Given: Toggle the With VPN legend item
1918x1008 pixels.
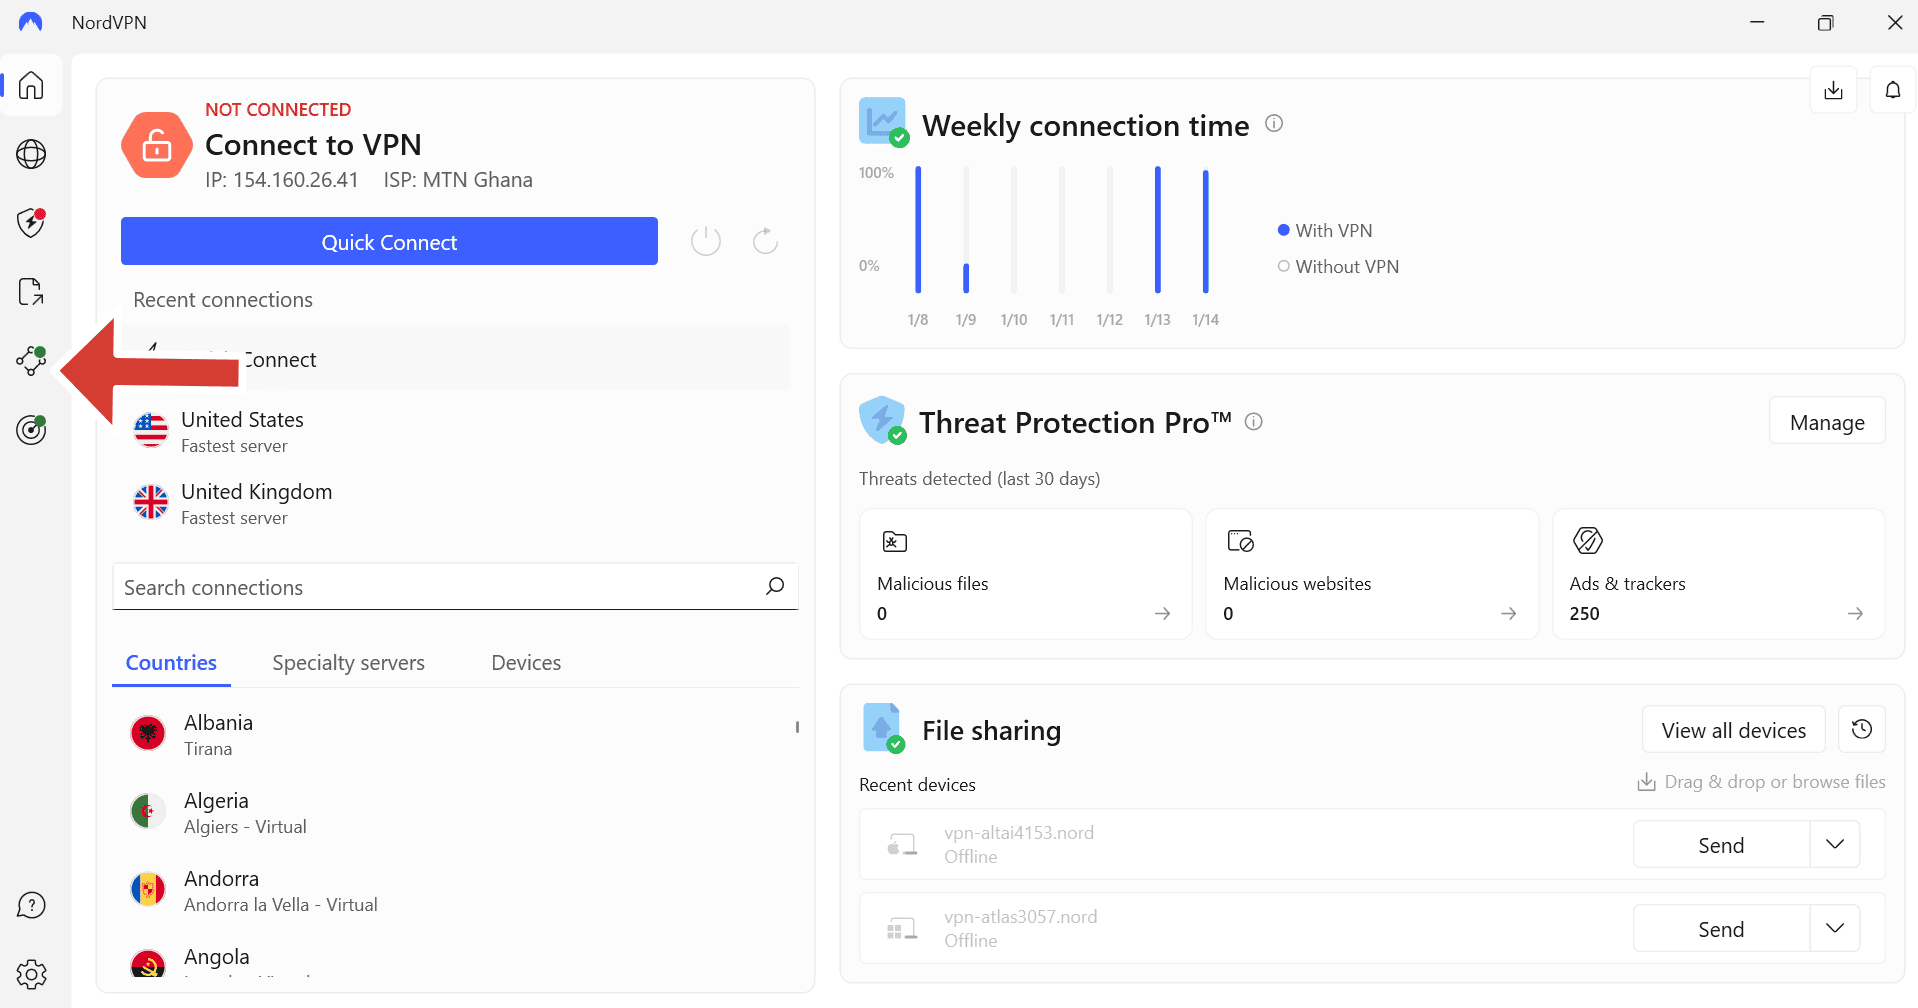Looking at the screenshot, I should click(x=1325, y=230).
